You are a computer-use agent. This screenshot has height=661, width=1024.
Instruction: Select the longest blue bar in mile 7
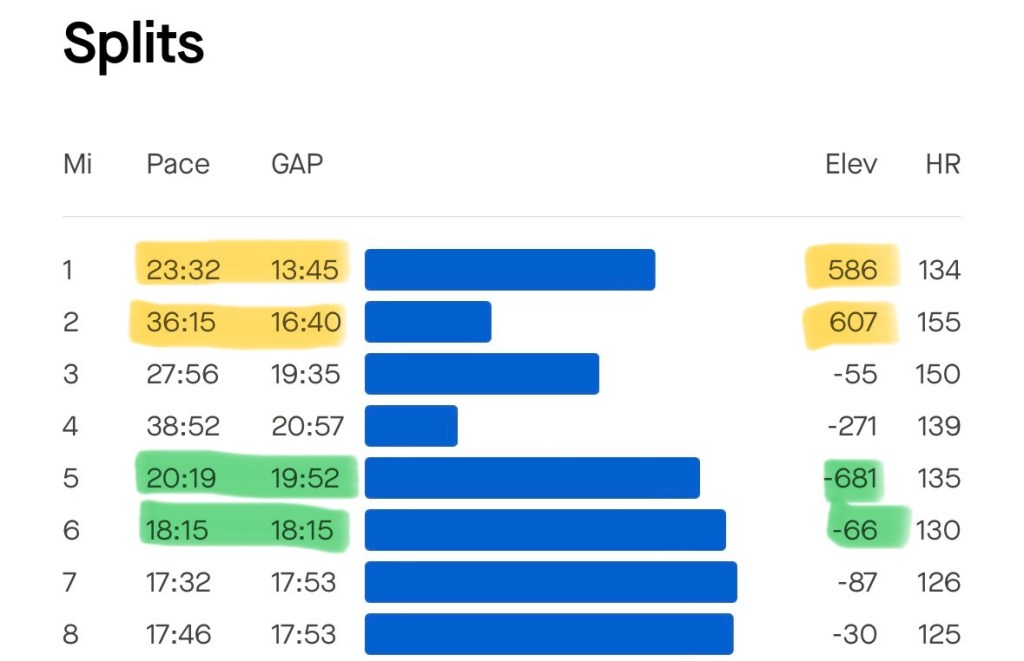(550, 582)
